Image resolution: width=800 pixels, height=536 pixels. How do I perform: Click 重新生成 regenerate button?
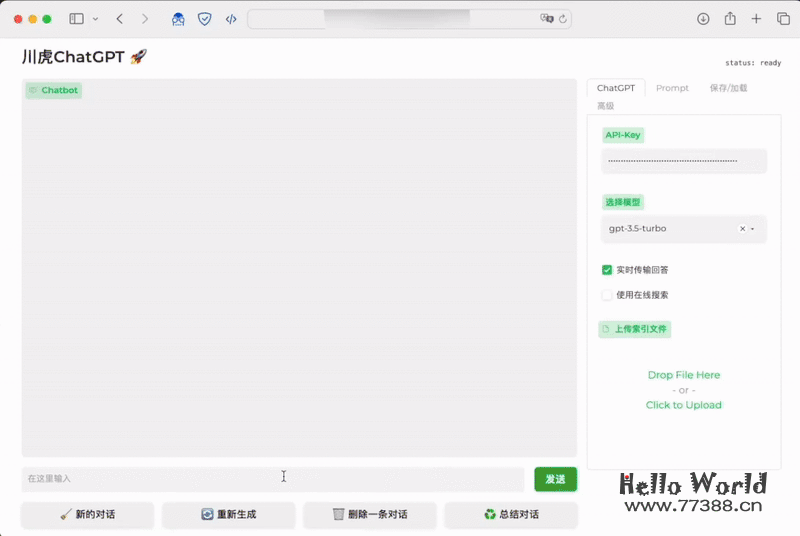pos(229,515)
